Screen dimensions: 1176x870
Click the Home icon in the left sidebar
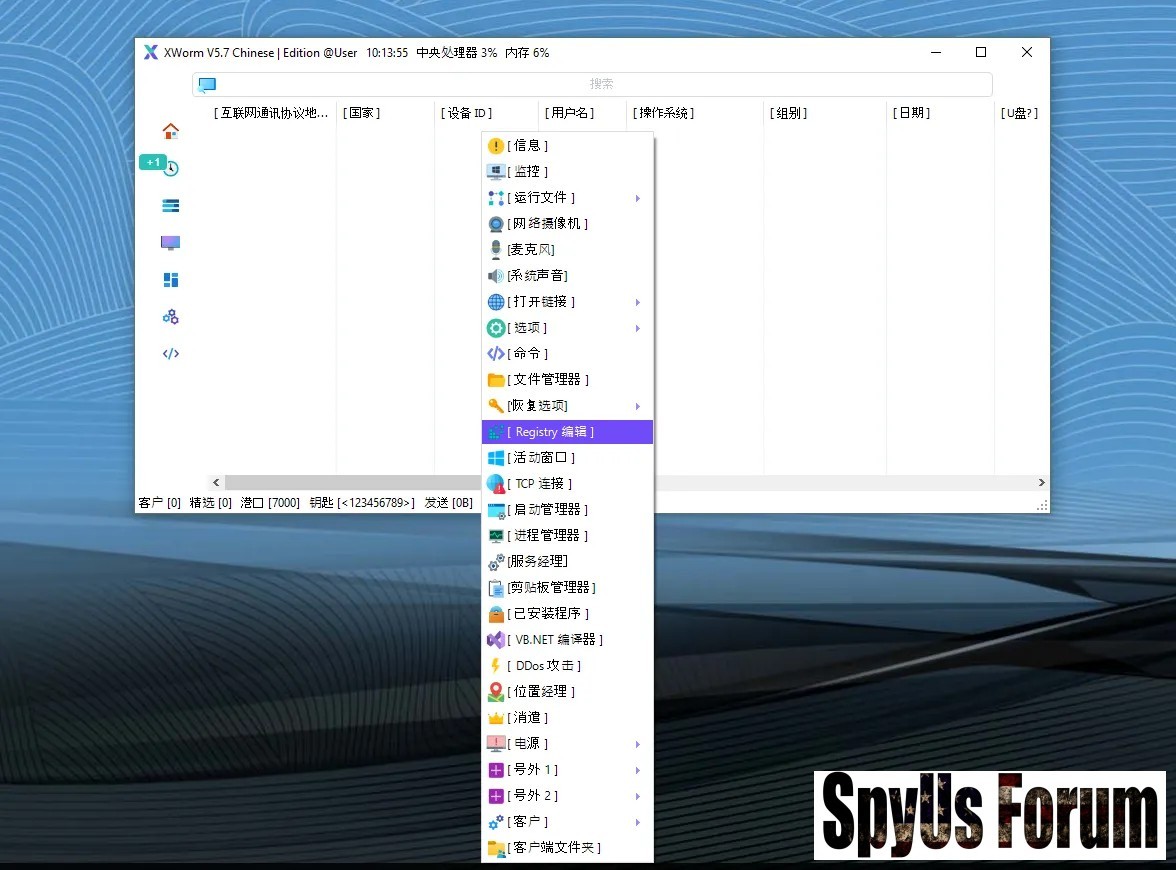[171, 131]
